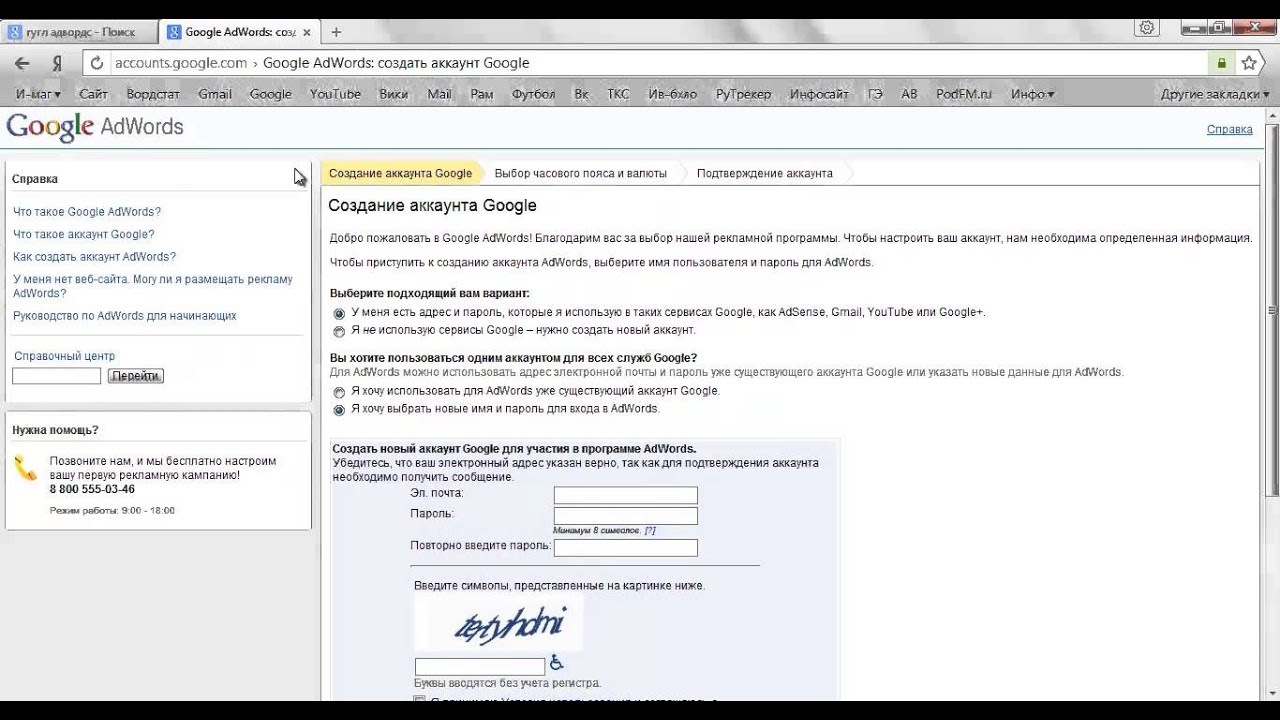Click the captcha accessibility wheelchair icon
Screen dimensions: 1280x720
click(x=556, y=662)
